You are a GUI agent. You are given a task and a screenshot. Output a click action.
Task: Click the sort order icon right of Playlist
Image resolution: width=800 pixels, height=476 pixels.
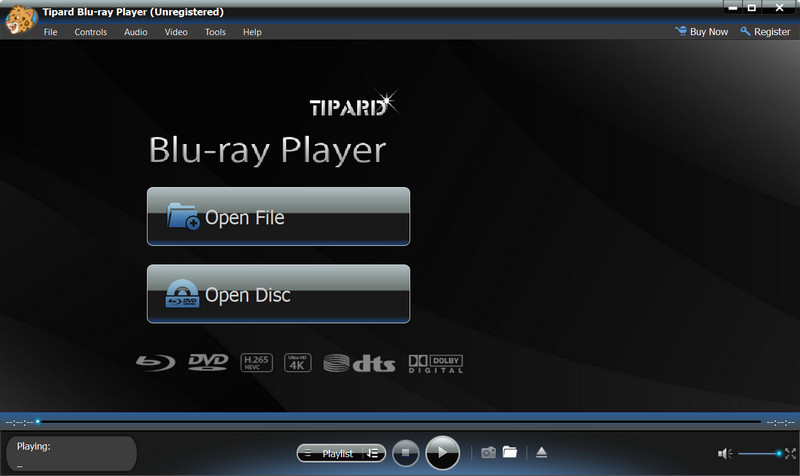[373, 454]
